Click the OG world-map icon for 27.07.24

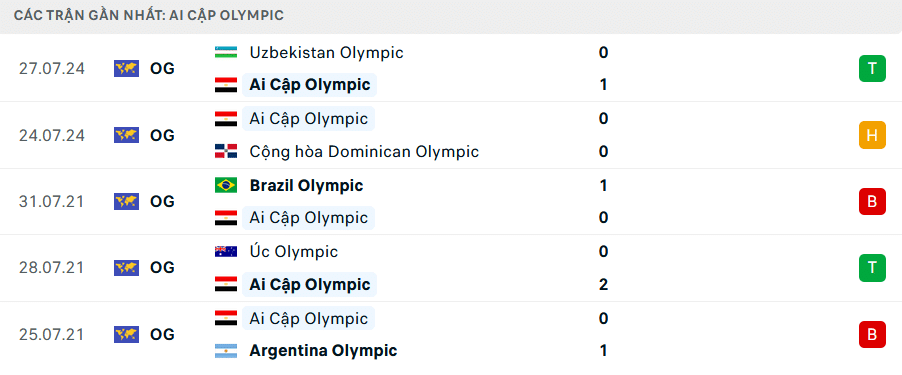coord(126,68)
